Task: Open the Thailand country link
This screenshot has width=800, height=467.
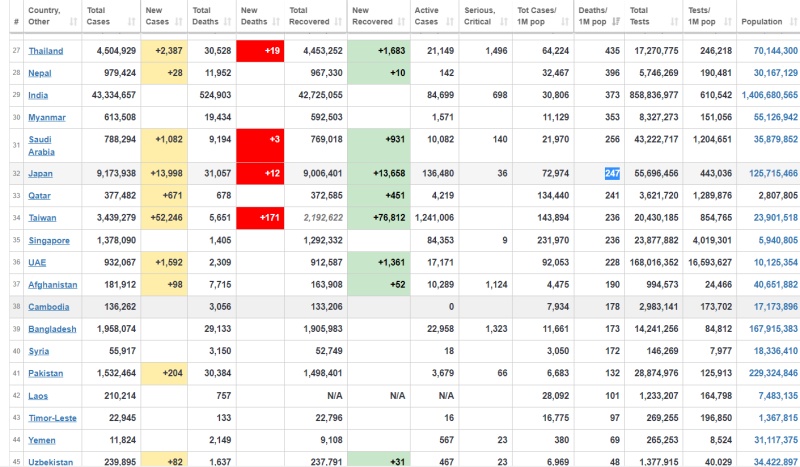Action: 47,51
